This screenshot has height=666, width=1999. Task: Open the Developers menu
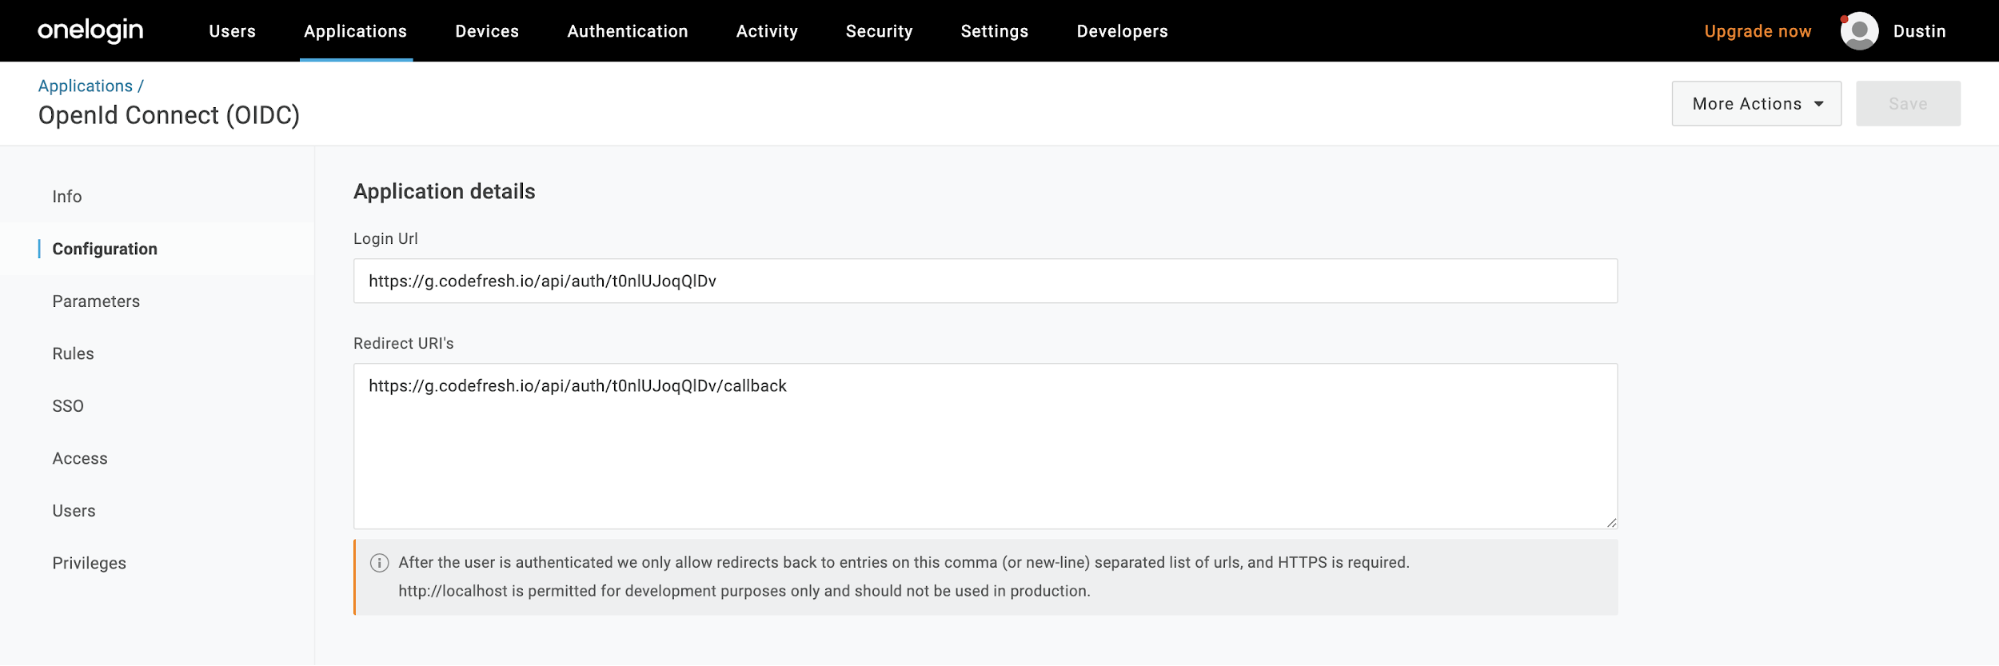pos(1122,31)
